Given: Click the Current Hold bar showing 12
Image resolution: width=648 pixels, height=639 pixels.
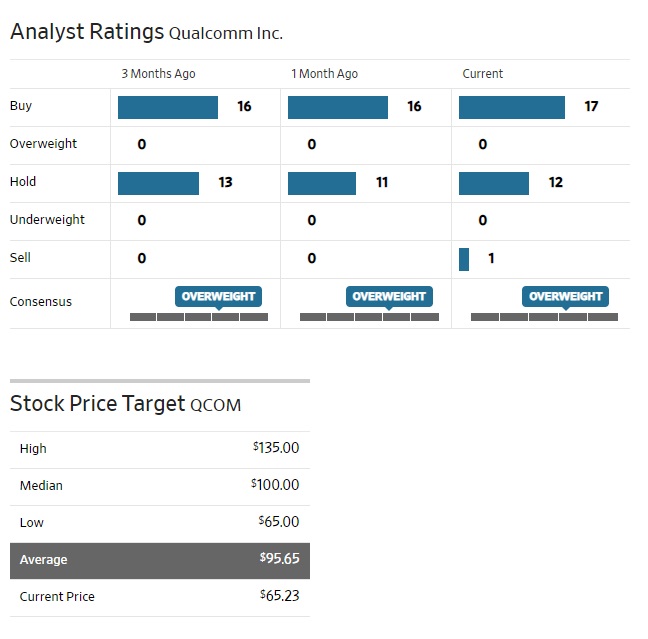Looking at the screenshot, I should click(493, 183).
